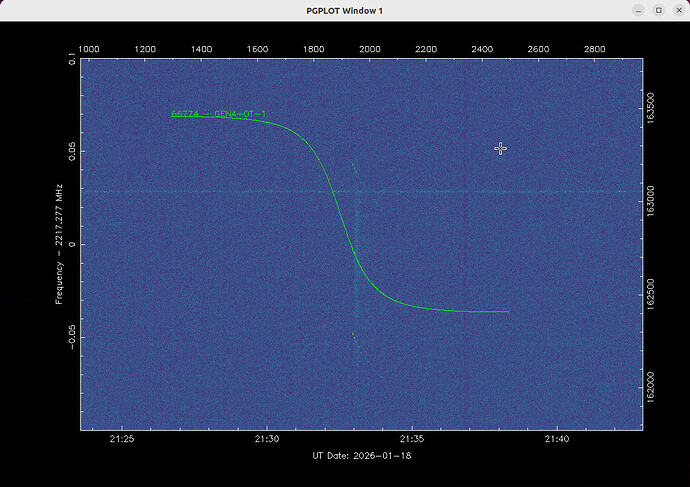Click the 21:25 tick label on time axis

tap(122, 439)
